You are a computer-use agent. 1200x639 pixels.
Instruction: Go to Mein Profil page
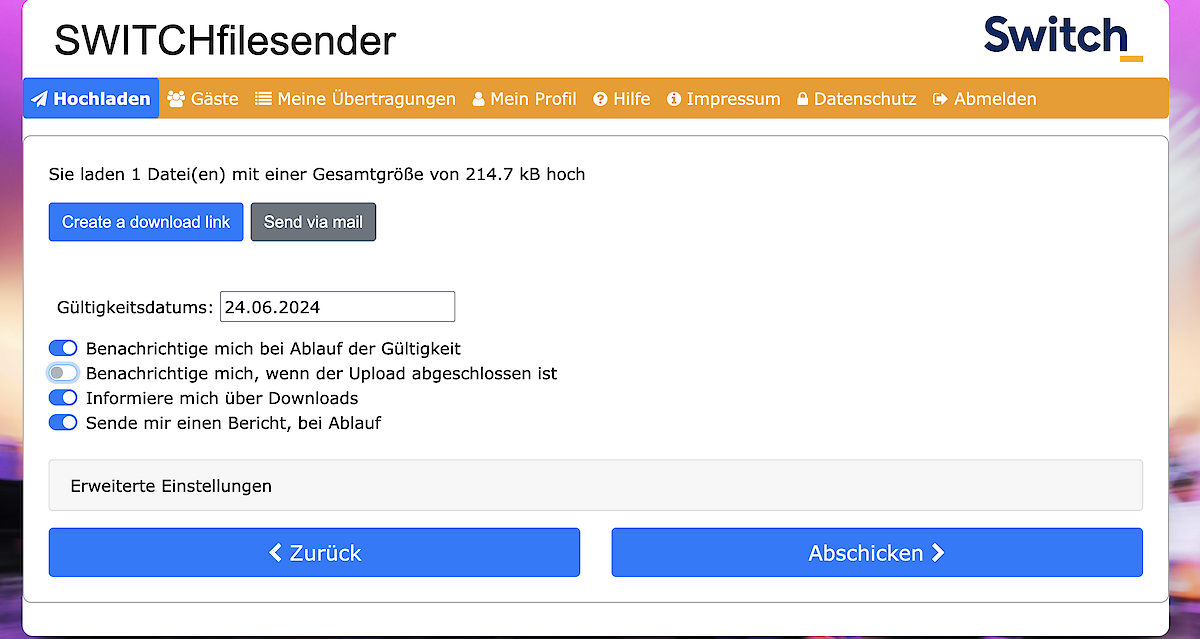pyautogui.click(x=533, y=99)
